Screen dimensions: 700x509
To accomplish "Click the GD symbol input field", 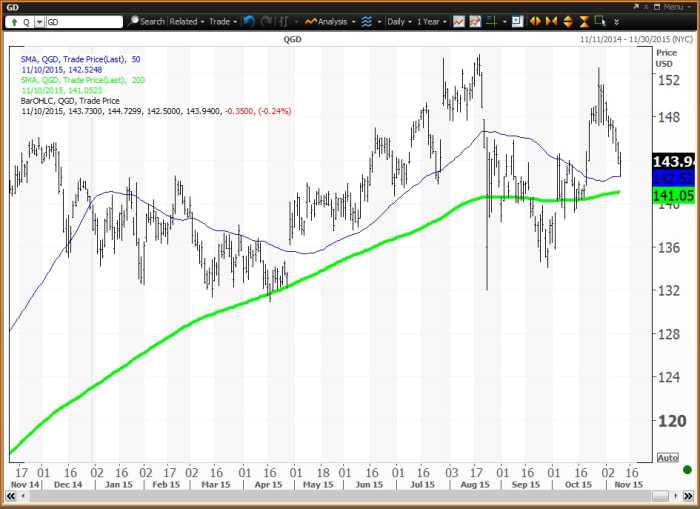I will 85,21.
